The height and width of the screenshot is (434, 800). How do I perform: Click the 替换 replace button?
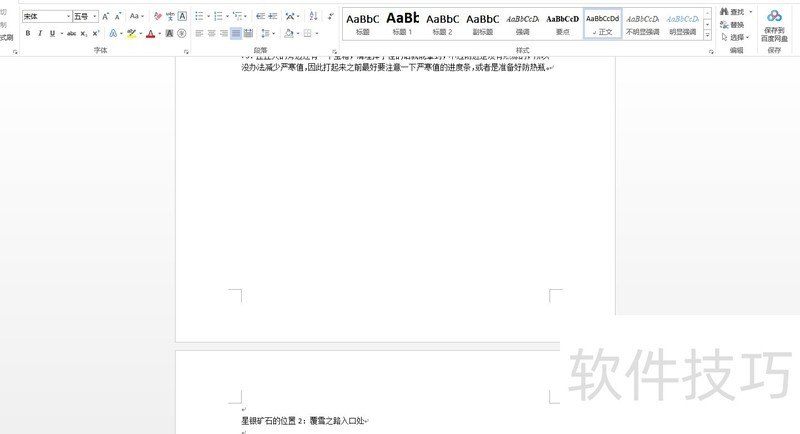coord(732,25)
